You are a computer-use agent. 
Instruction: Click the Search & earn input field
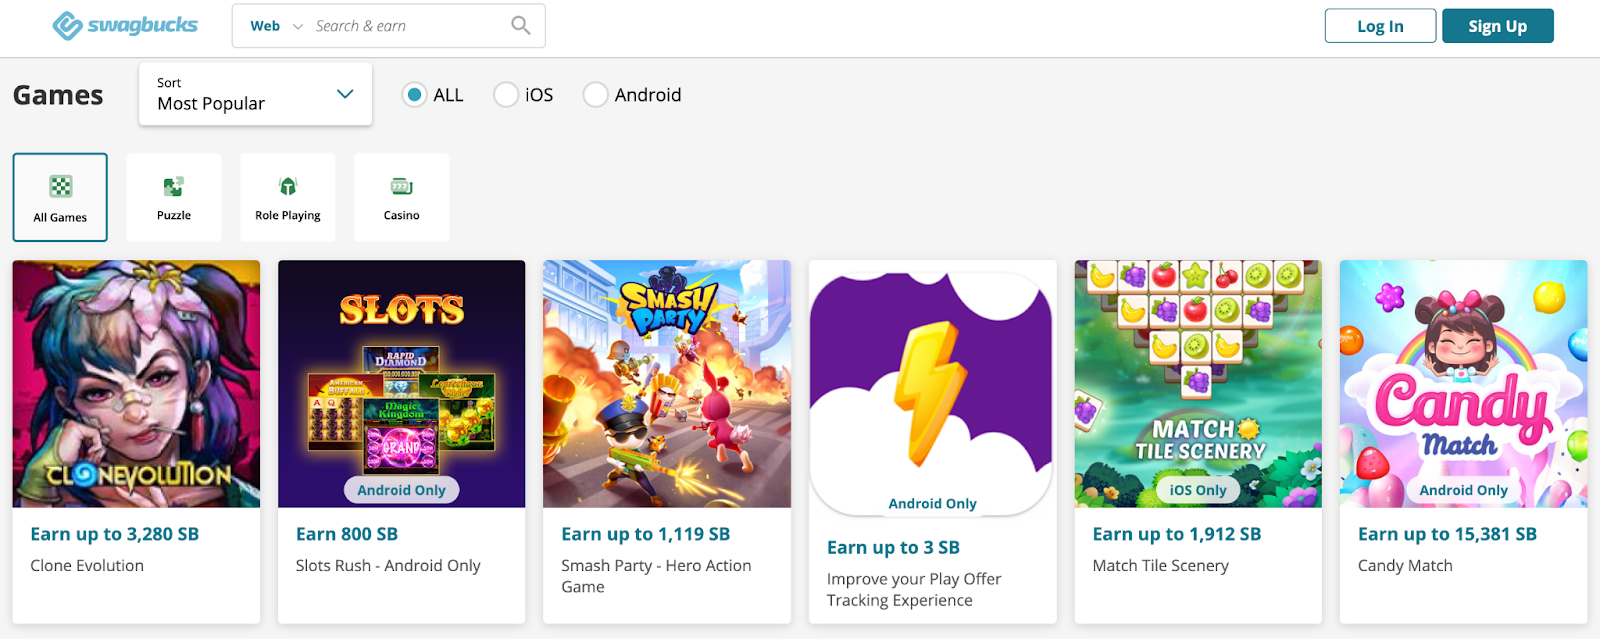(x=408, y=26)
